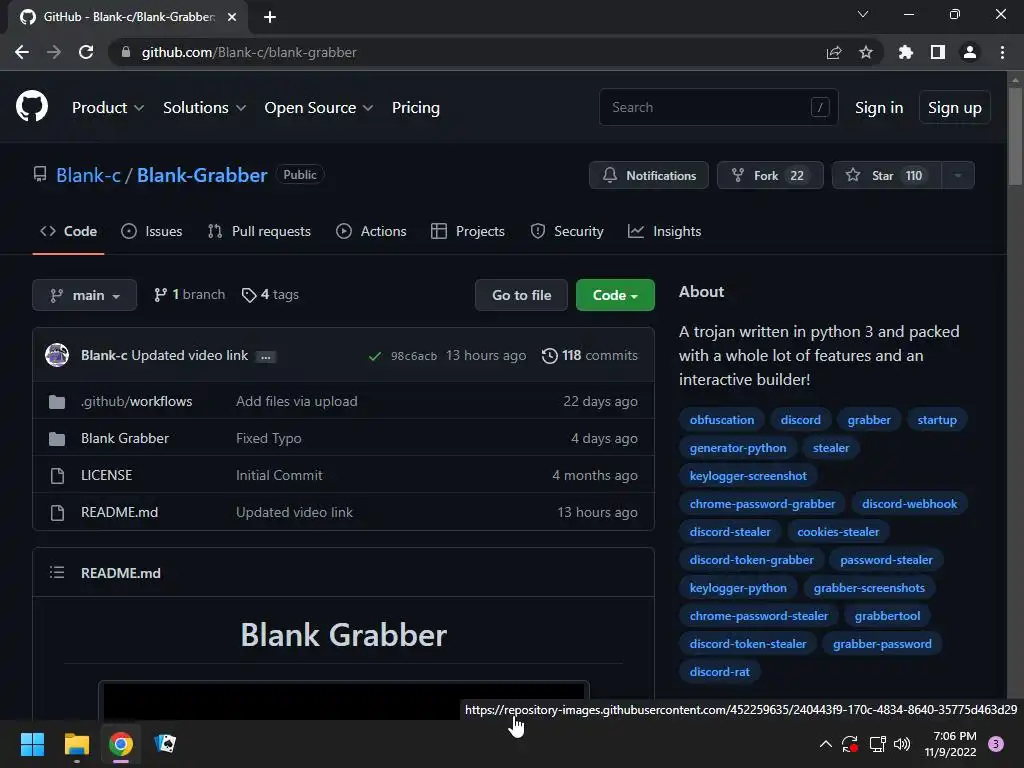This screenshot has height=768, width=1024.
Task: Switch to the Projects tab
Action: [x=468, y=231]
